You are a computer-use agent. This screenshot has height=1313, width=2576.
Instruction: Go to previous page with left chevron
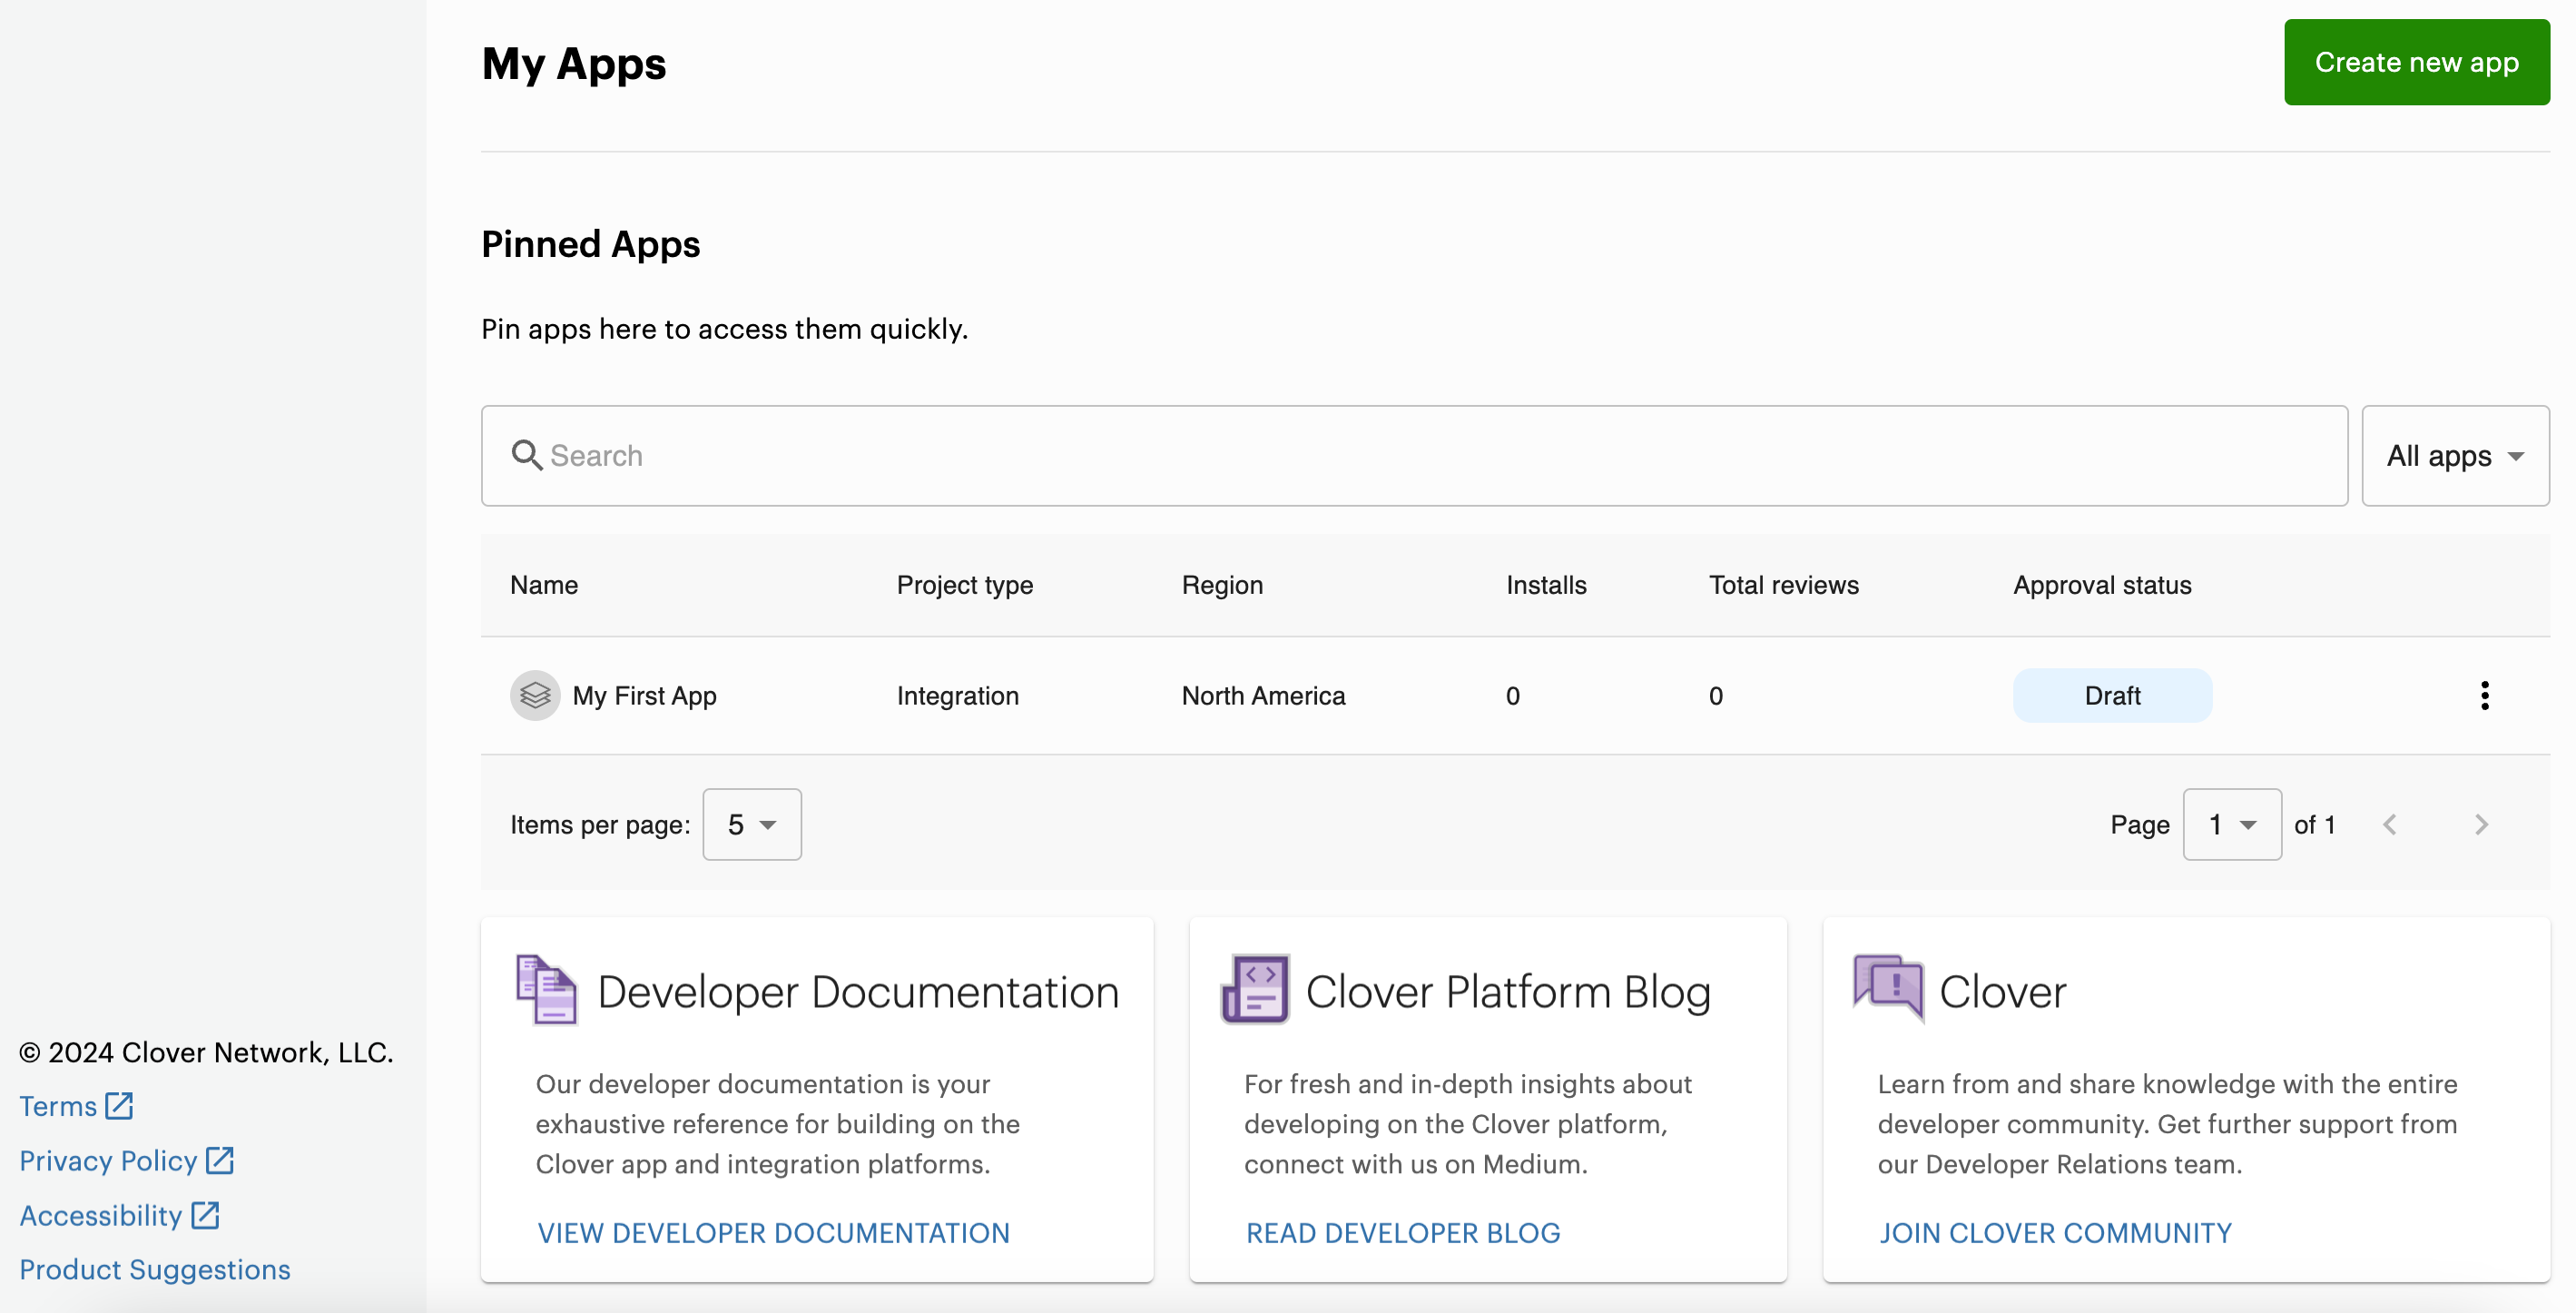tap(2390, 824)
